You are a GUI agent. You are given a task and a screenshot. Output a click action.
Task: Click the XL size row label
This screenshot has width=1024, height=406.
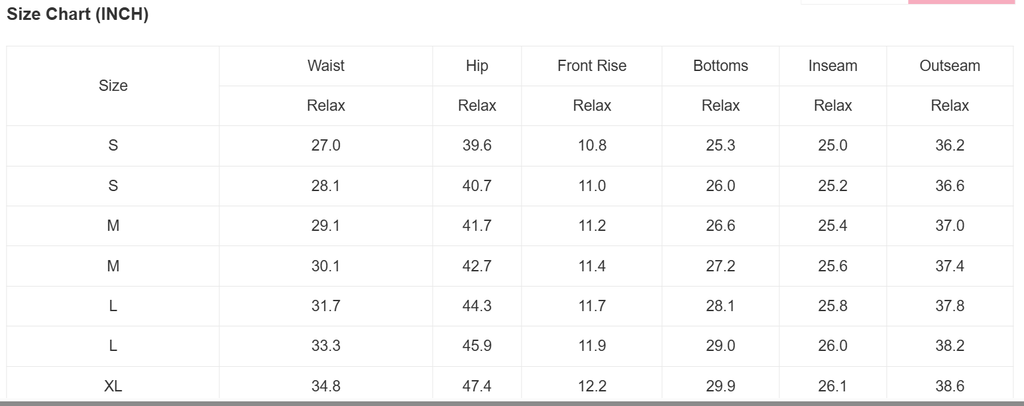coord(113,386)
